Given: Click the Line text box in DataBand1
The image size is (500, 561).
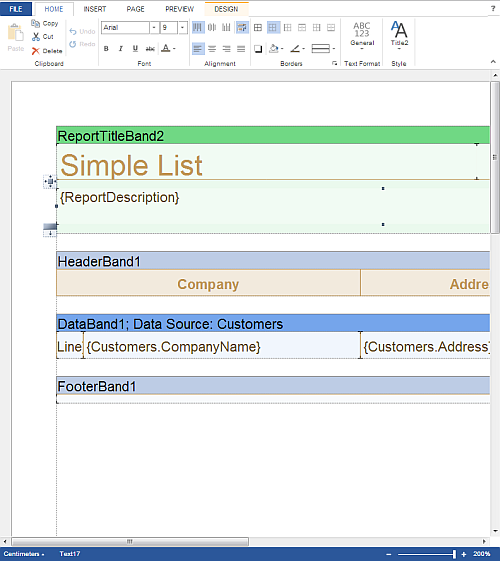Looking at the screenshot, I should tap(70, 346).
